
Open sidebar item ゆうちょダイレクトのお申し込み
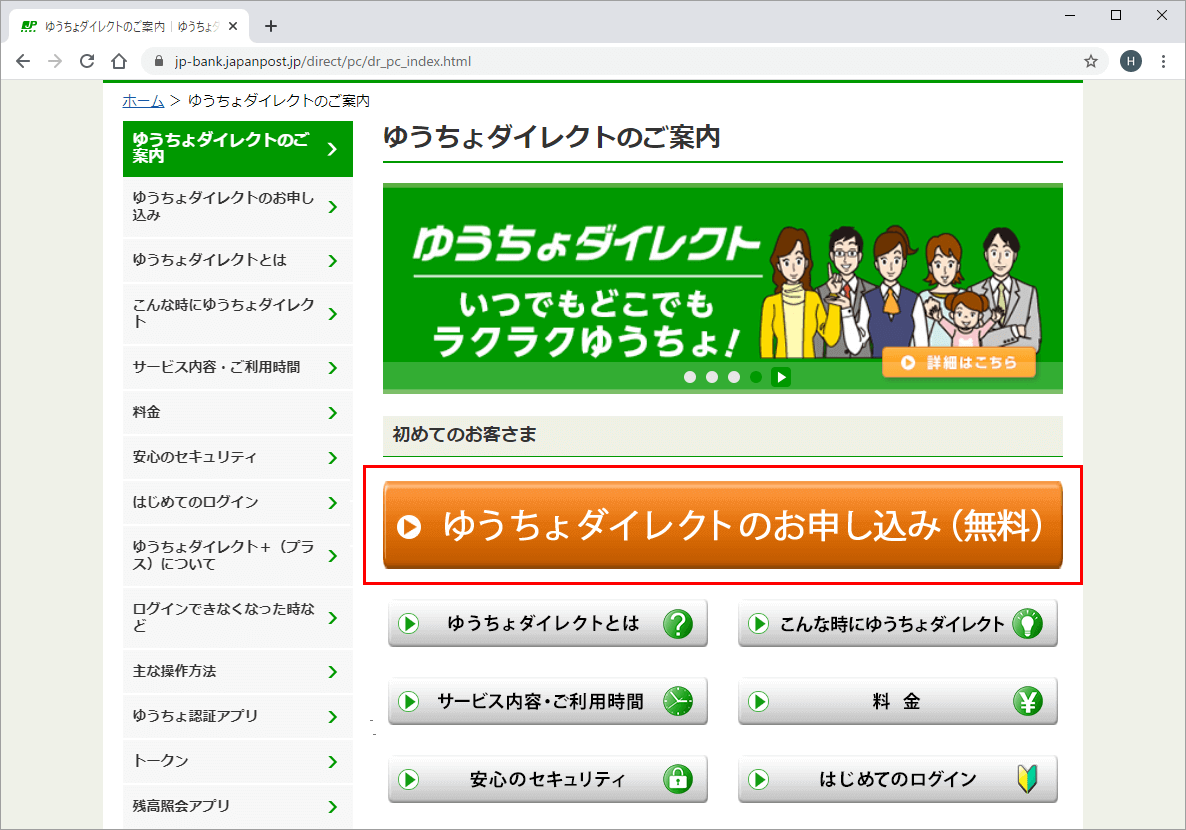tap(238, 207)
